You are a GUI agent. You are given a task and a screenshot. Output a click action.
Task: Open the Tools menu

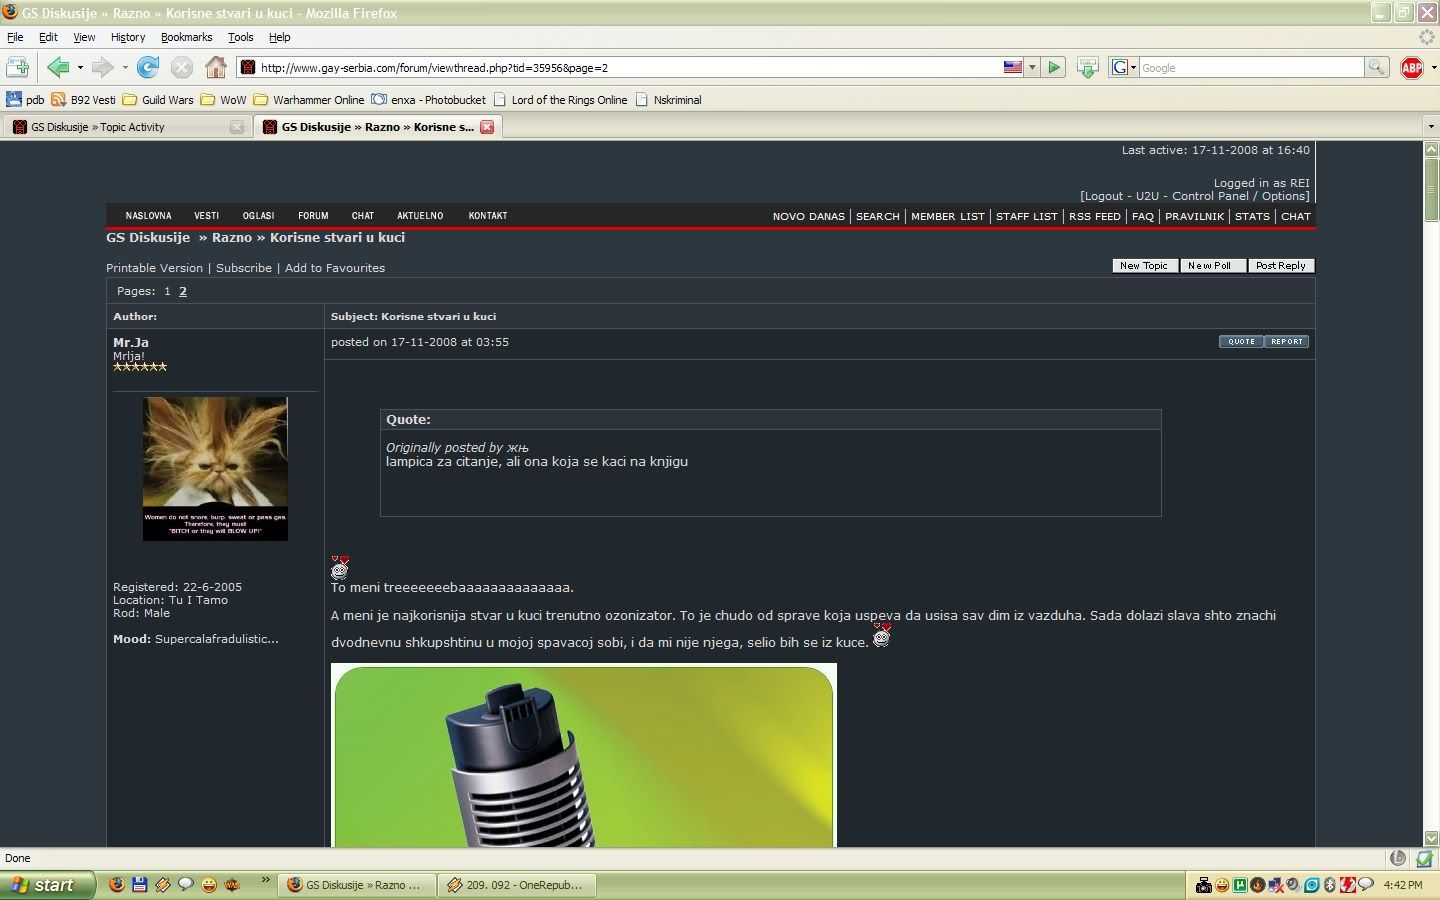240,37
